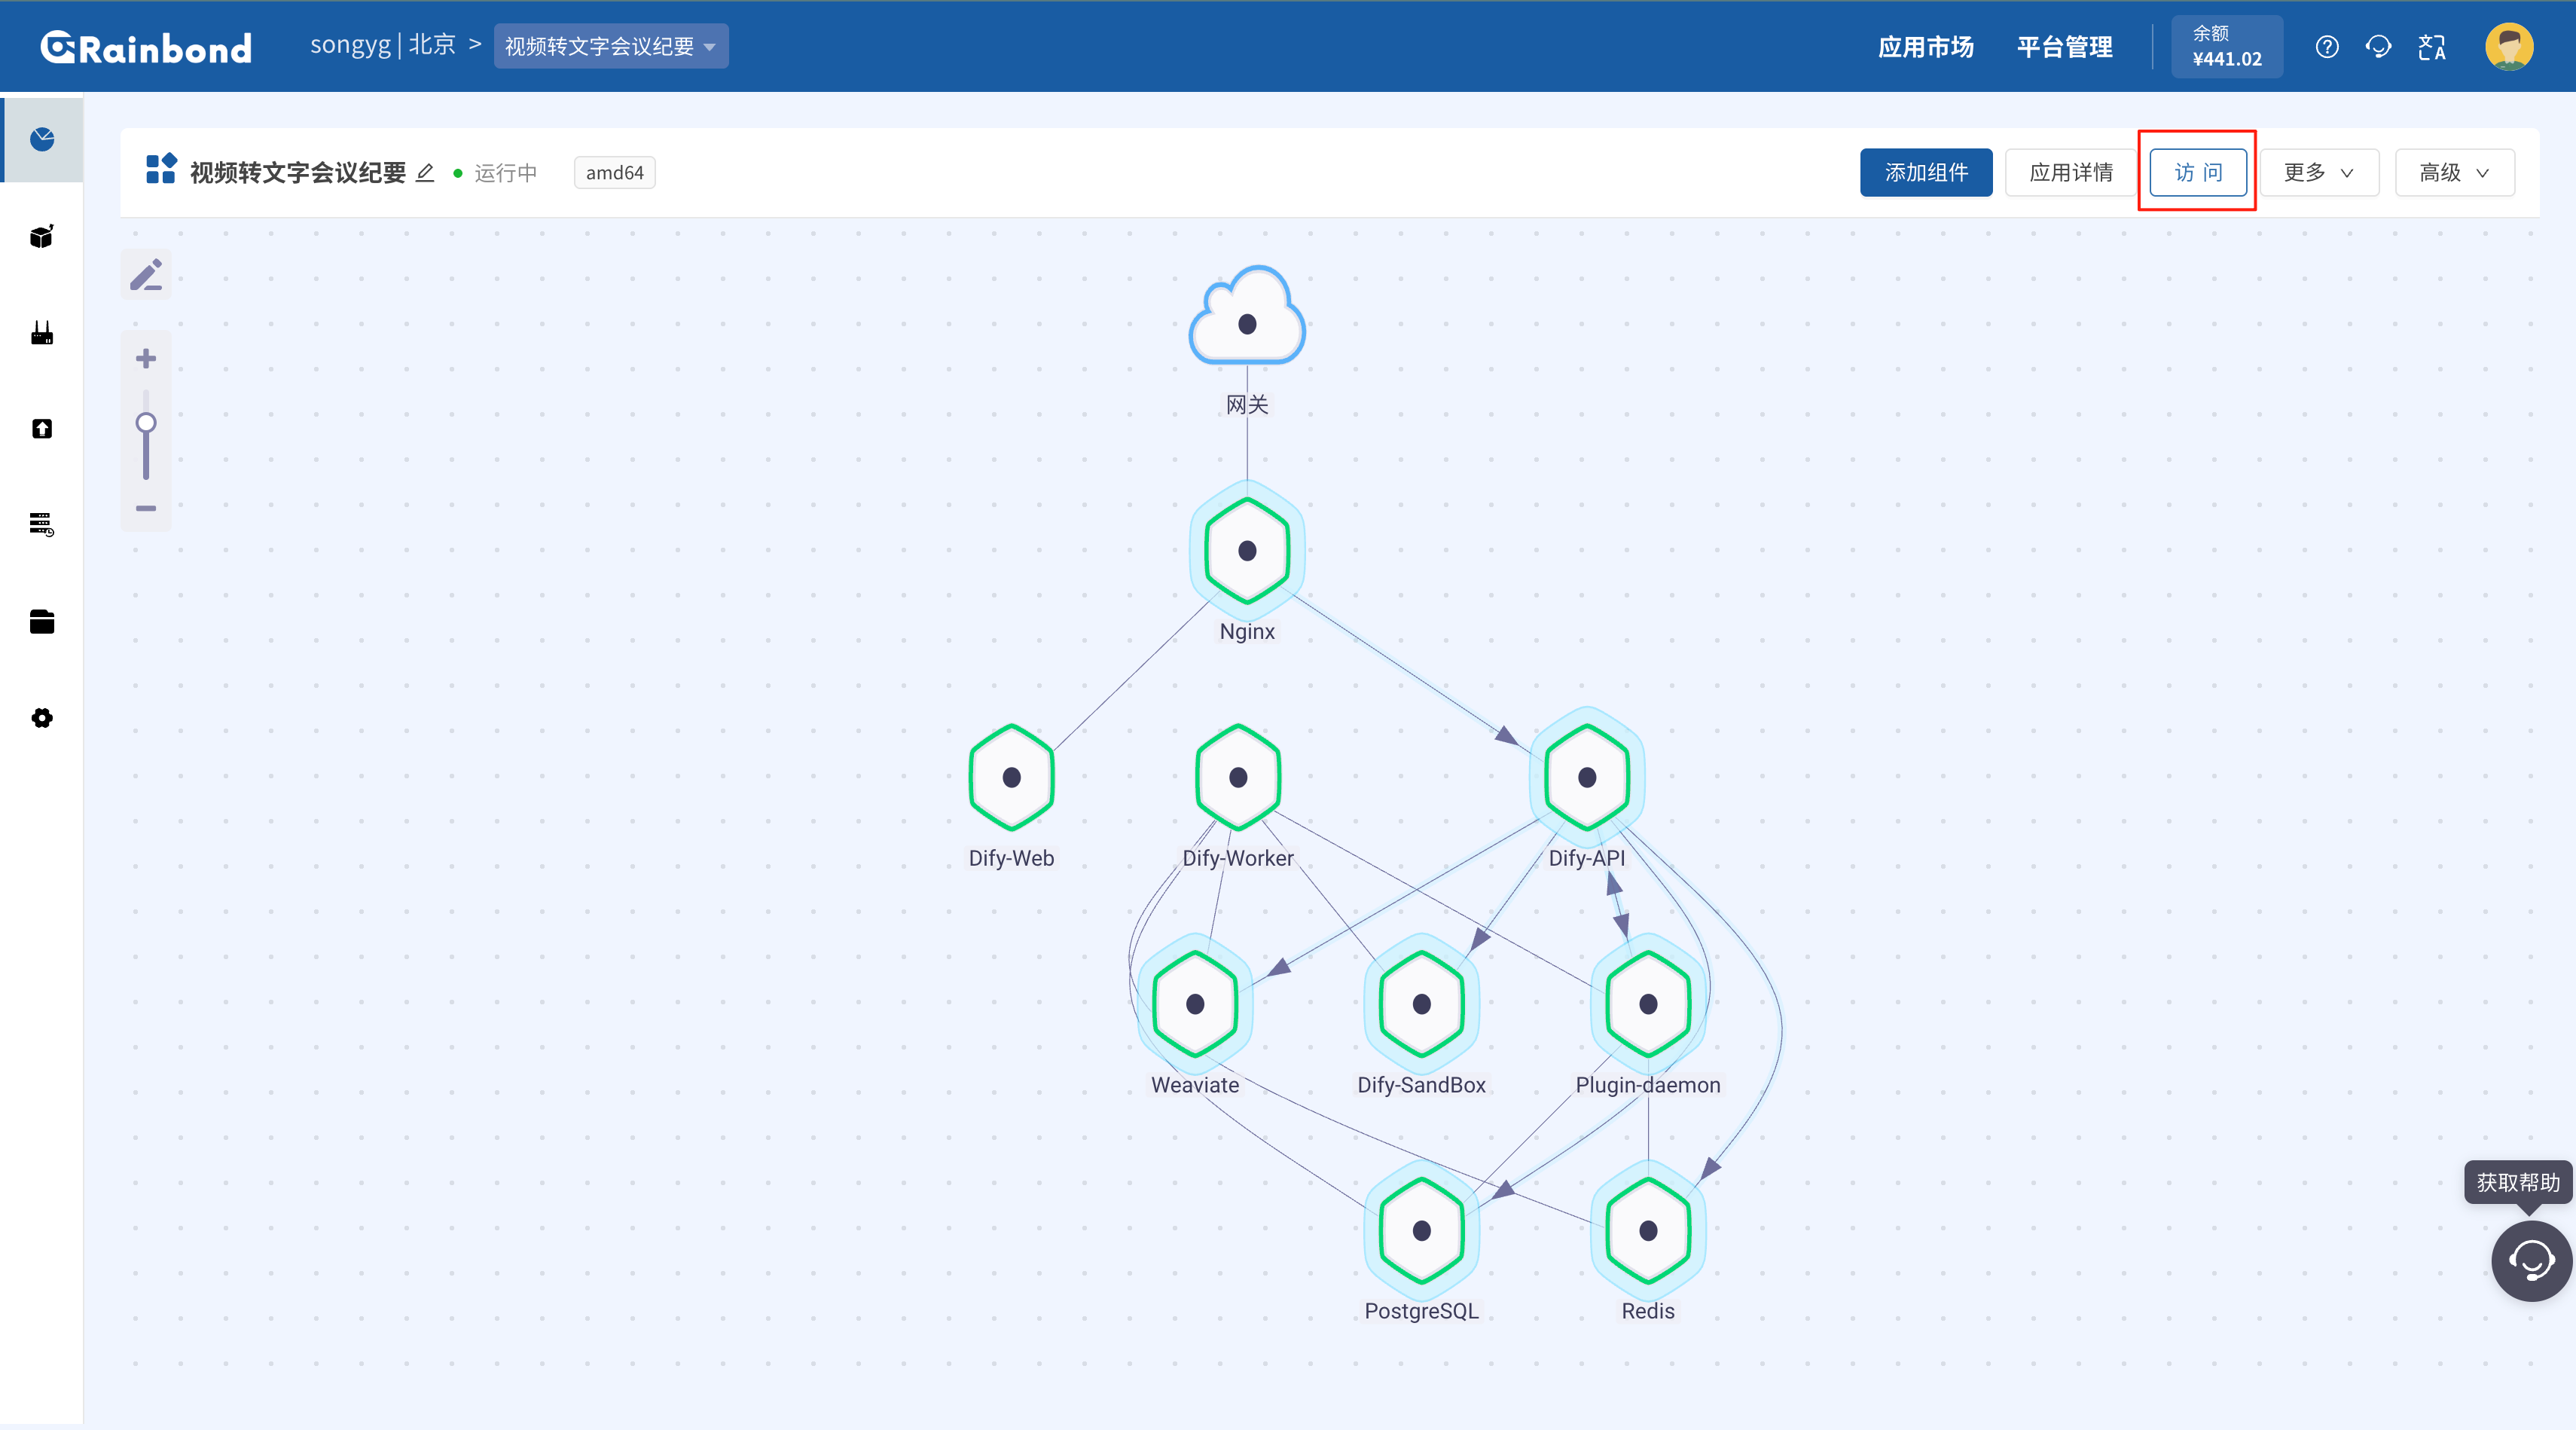Zoom in with the plus icon
2576x1430 pixels.
tap(146, 358)
